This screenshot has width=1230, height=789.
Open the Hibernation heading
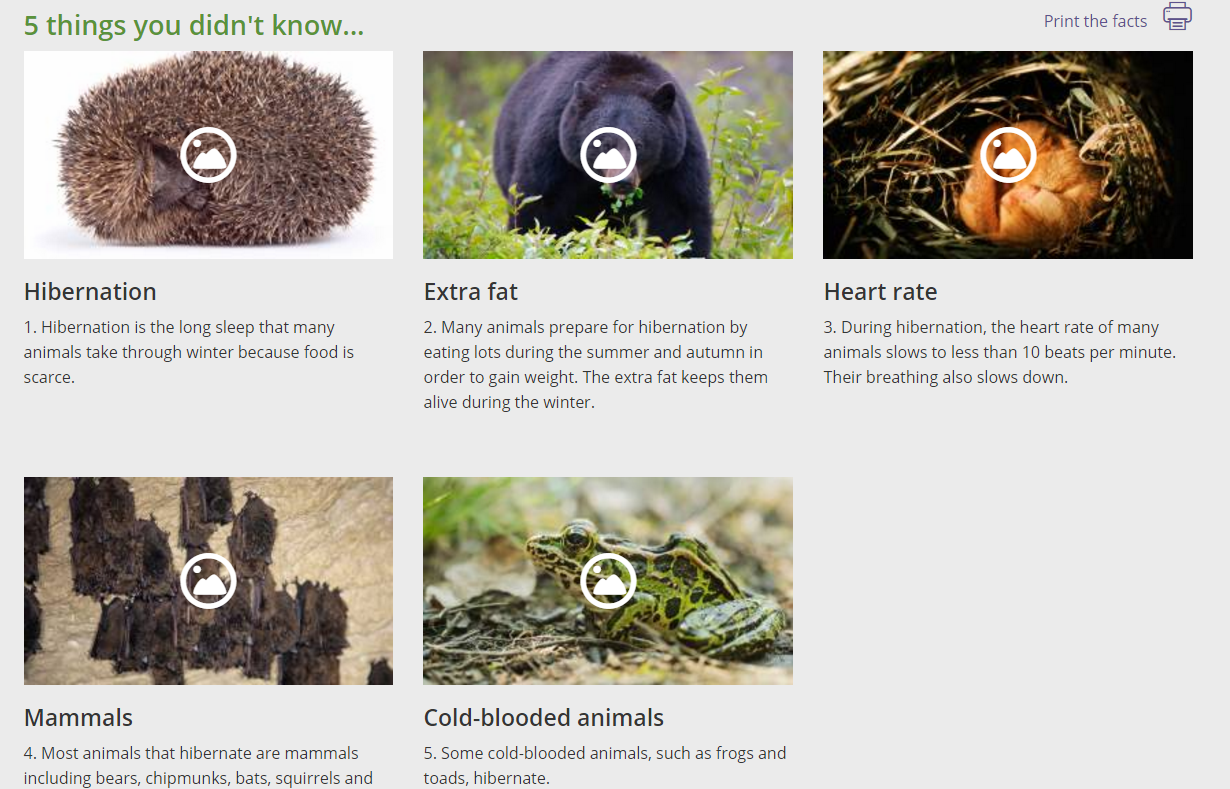point(90,292)
